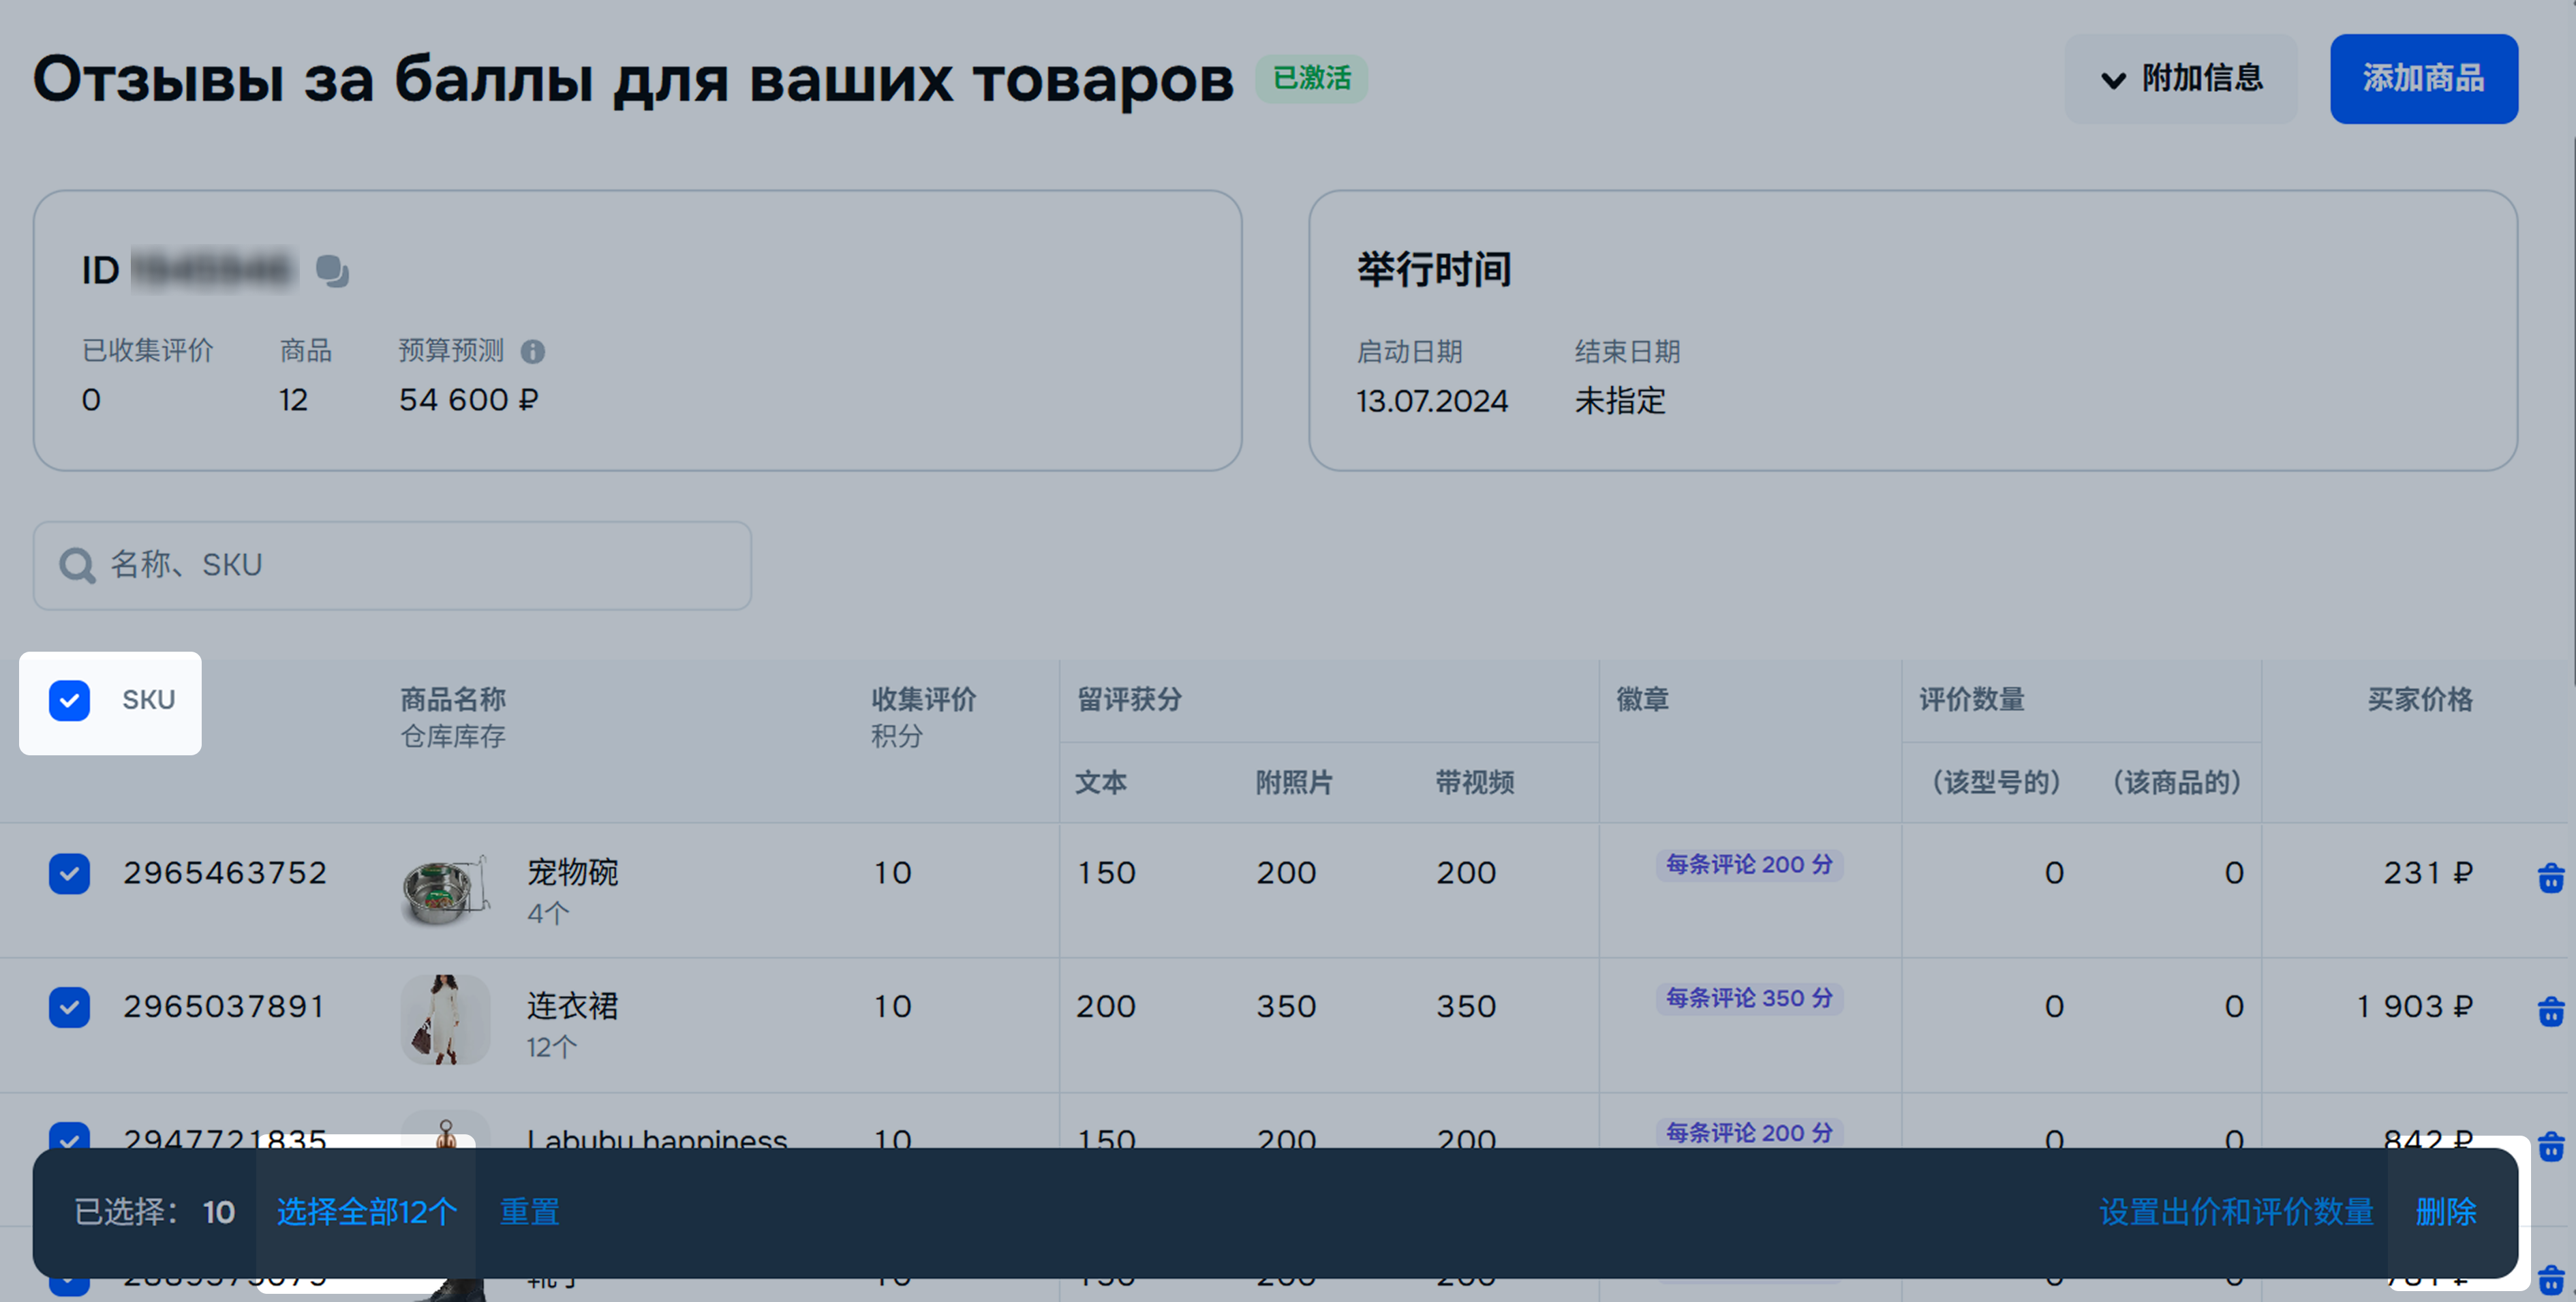Screen dimensions: 2576x1302
Task: Click the 重置 link
Action: (x=529, y=1212)
